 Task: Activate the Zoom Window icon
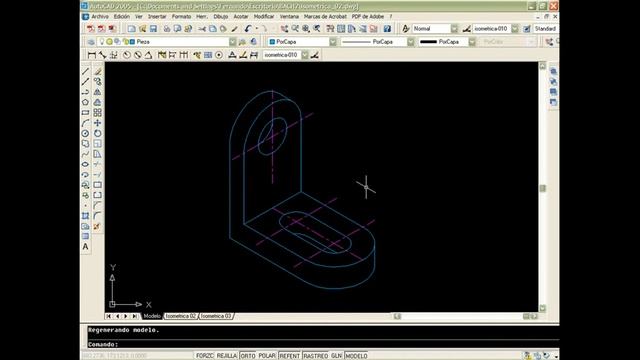306,29
